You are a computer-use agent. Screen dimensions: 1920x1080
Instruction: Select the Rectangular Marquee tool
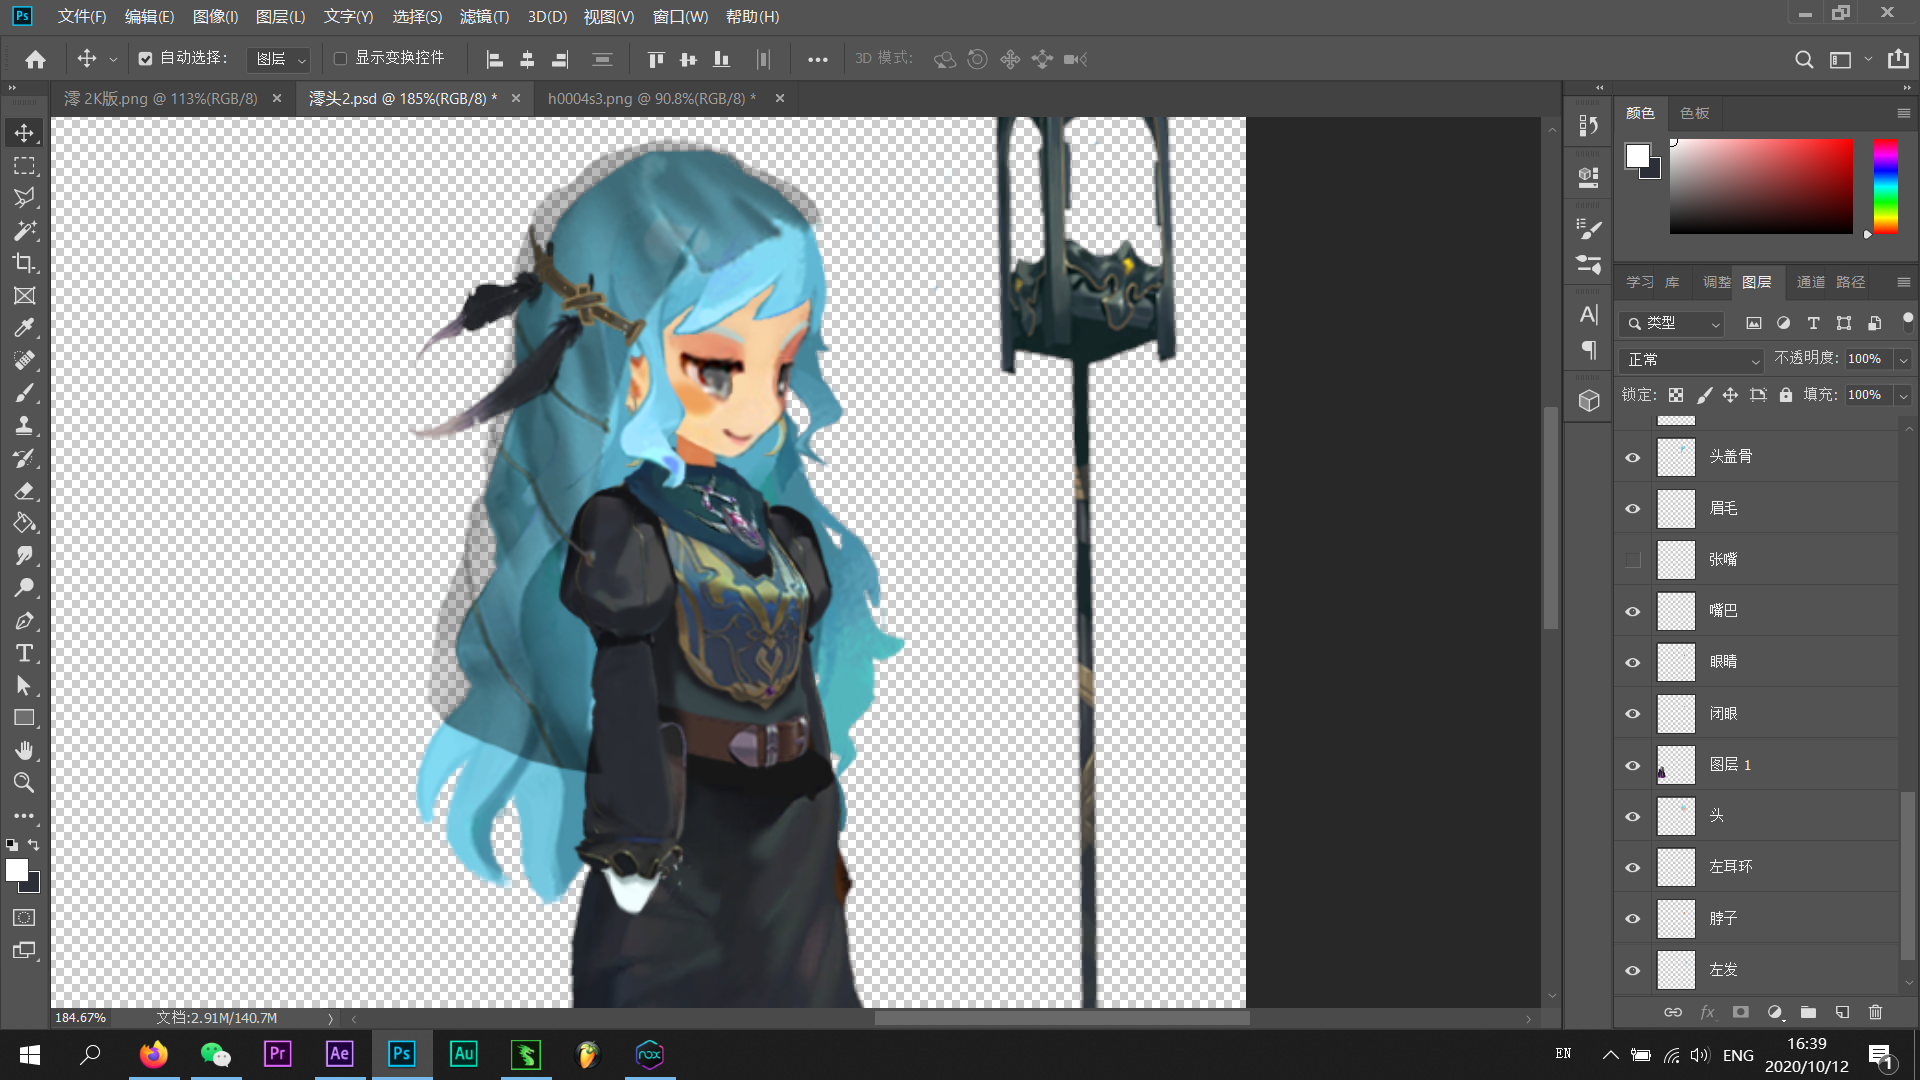click(24, 166)
